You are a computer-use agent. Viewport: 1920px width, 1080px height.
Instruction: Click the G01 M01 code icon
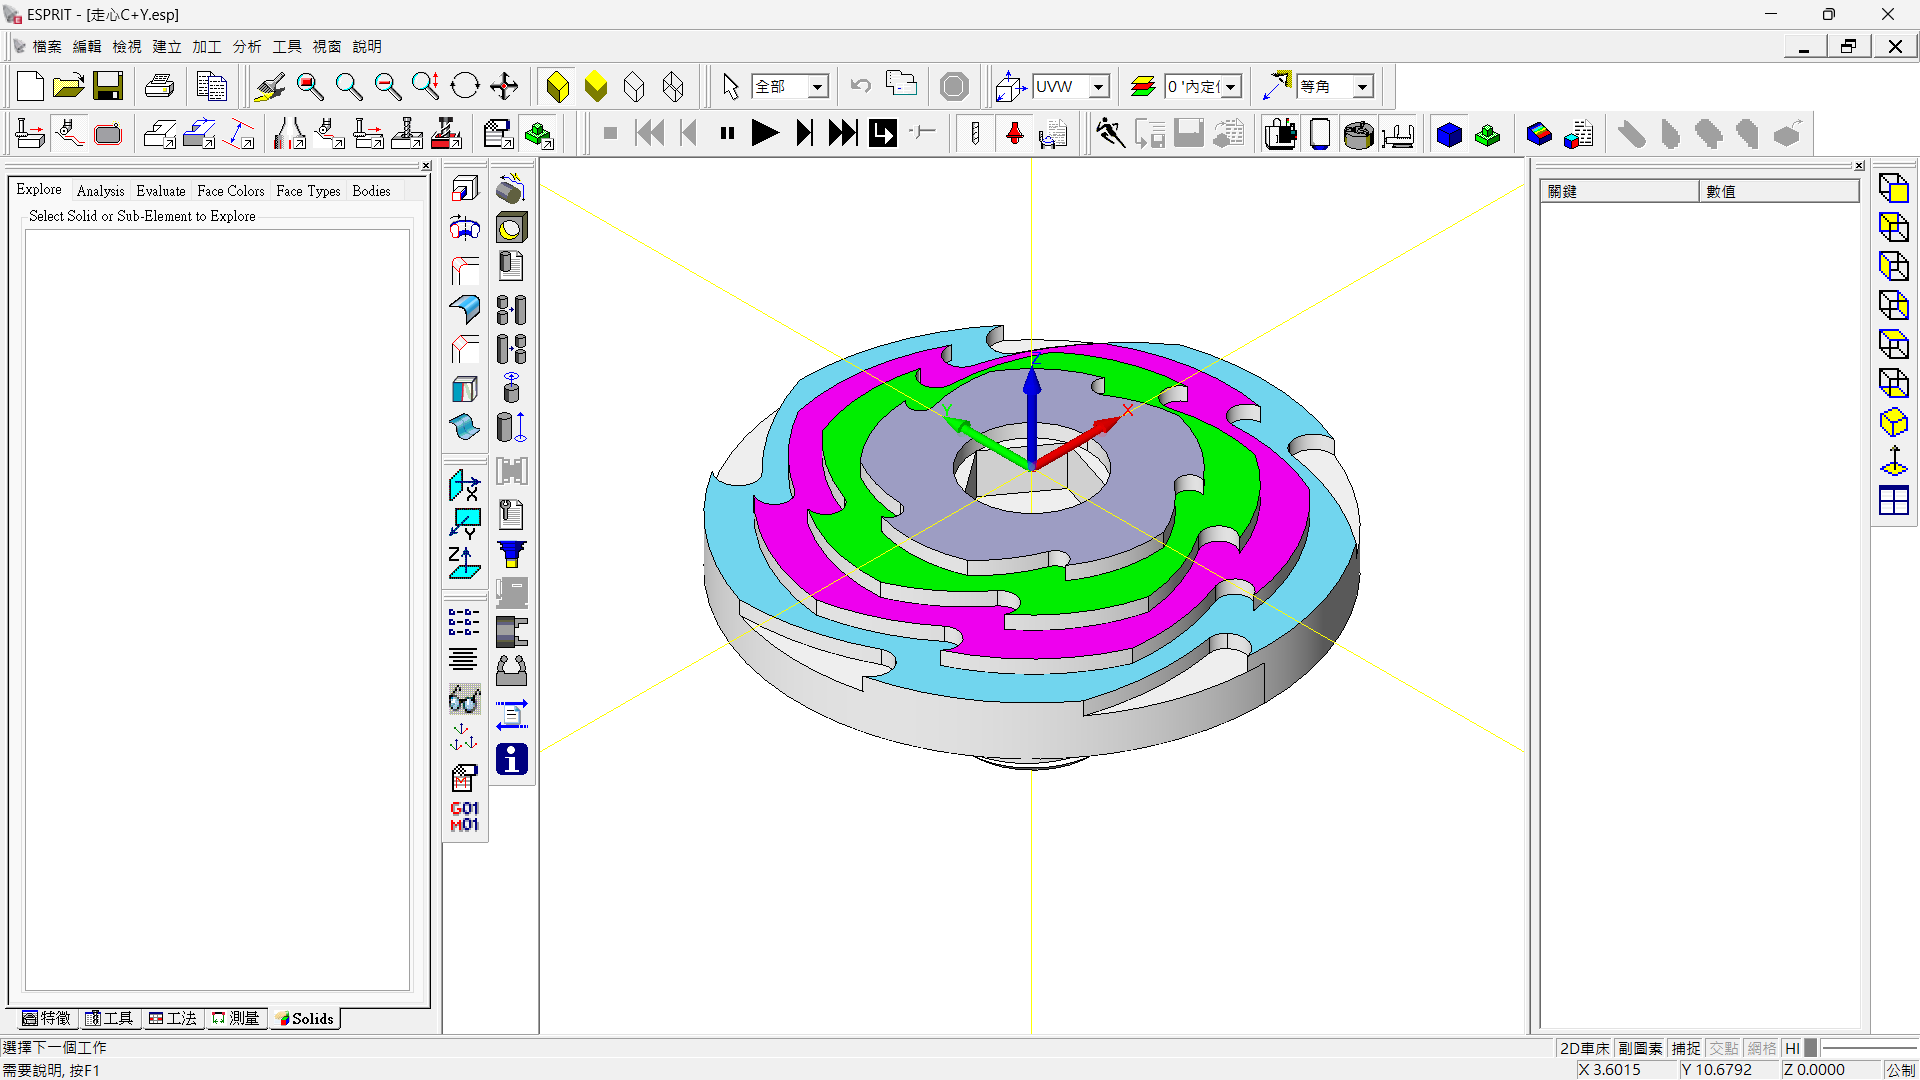(464, 816)
